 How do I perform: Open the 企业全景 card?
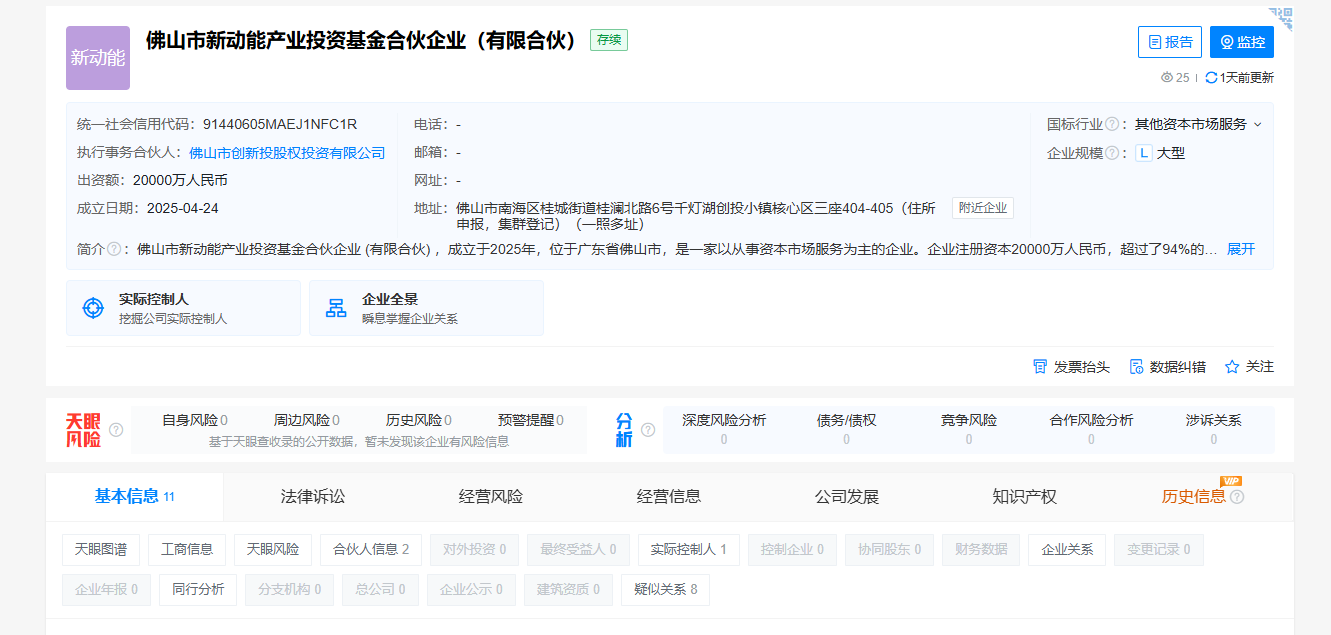426,308
